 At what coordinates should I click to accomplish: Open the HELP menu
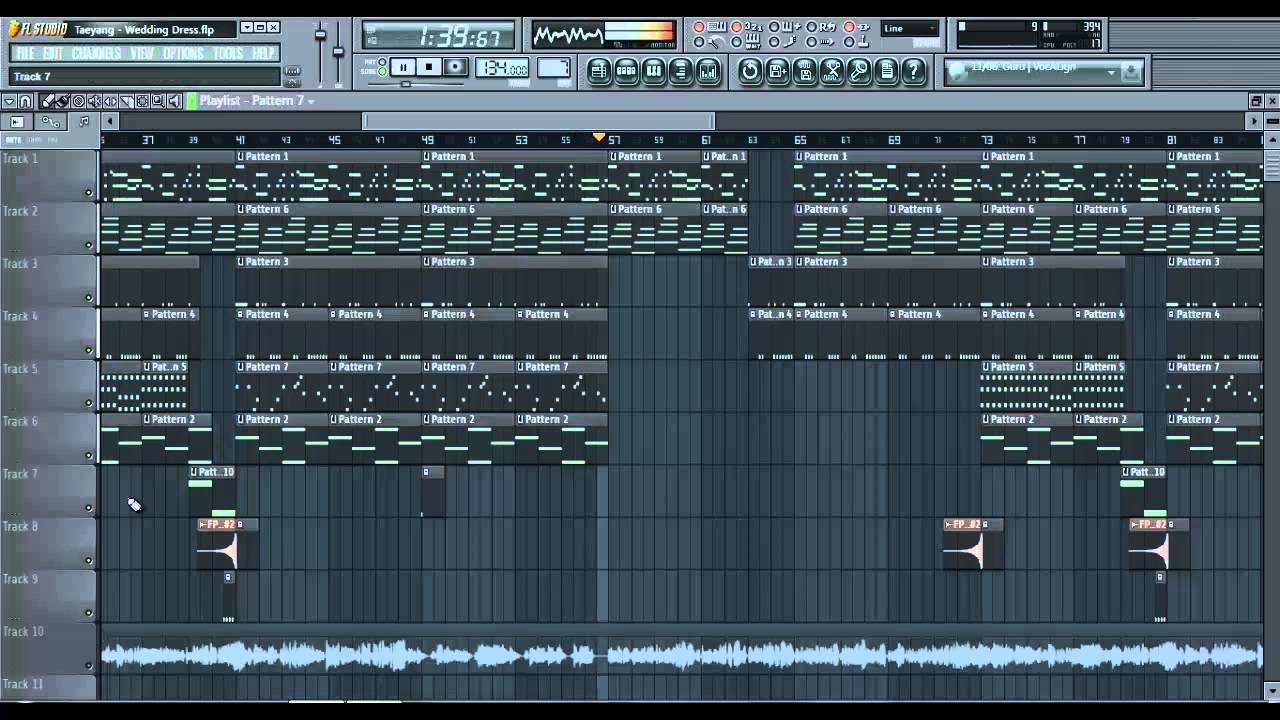point(263,53)
